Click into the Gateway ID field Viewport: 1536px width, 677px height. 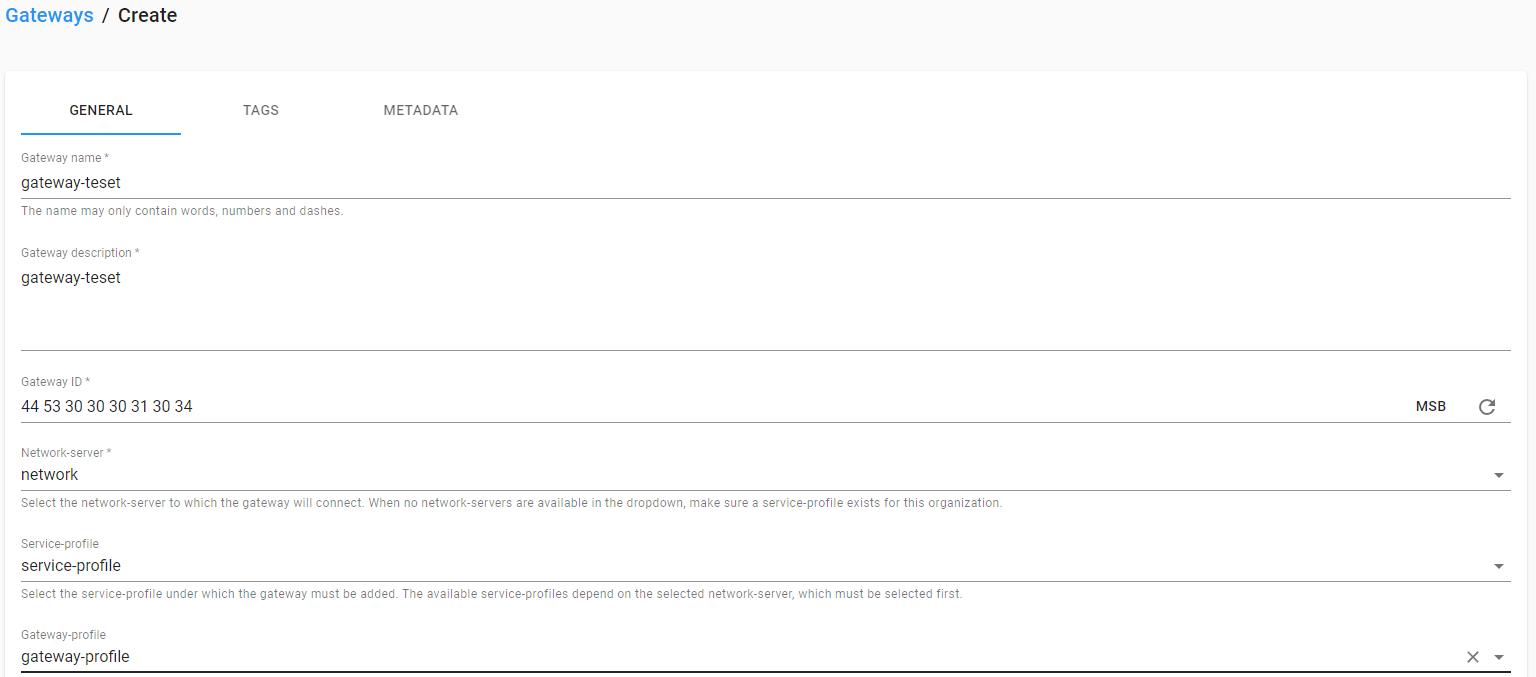coord(710,406)
